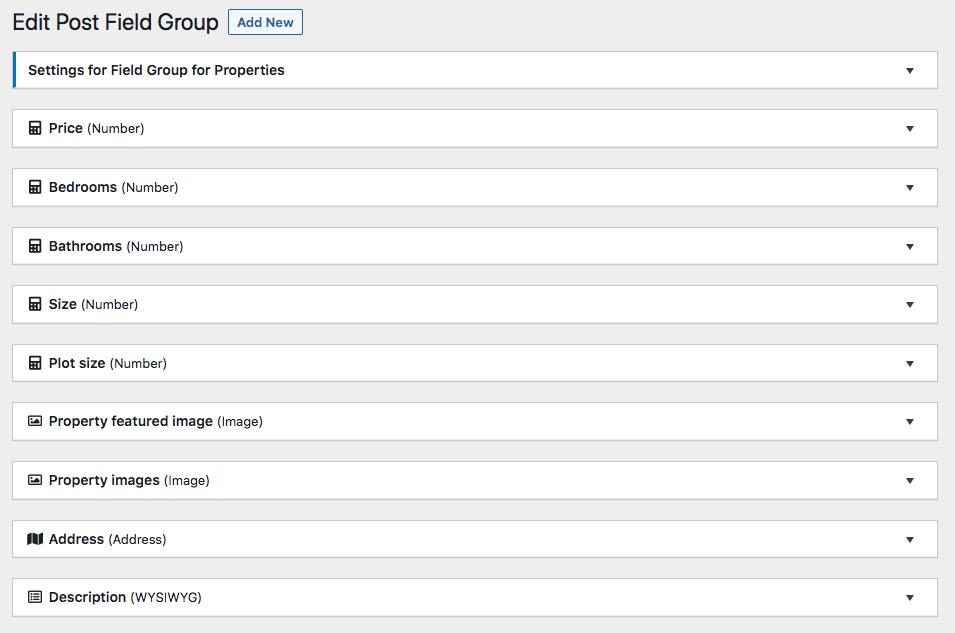Click the calculator icon beside Price

[35, 129]
